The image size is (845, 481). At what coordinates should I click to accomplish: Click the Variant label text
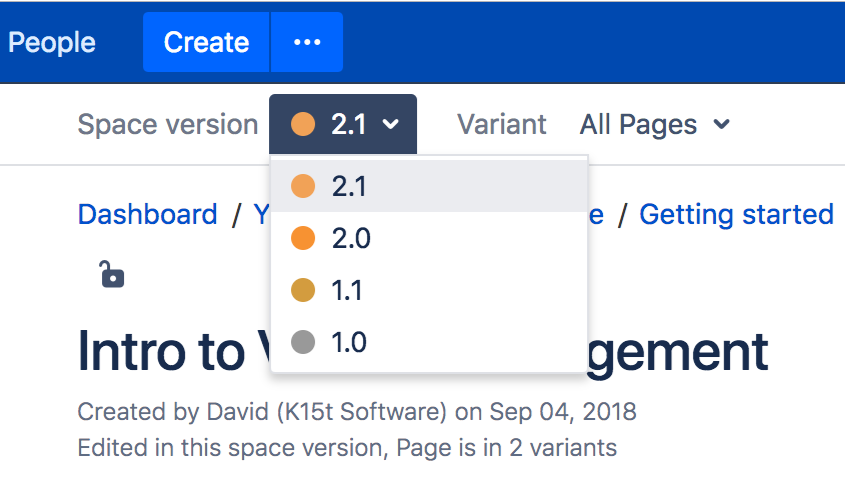(502, 124)
